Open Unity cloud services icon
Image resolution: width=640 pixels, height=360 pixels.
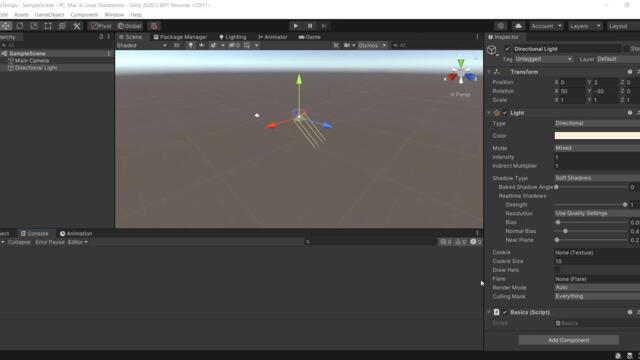click(x=518, y=26)
